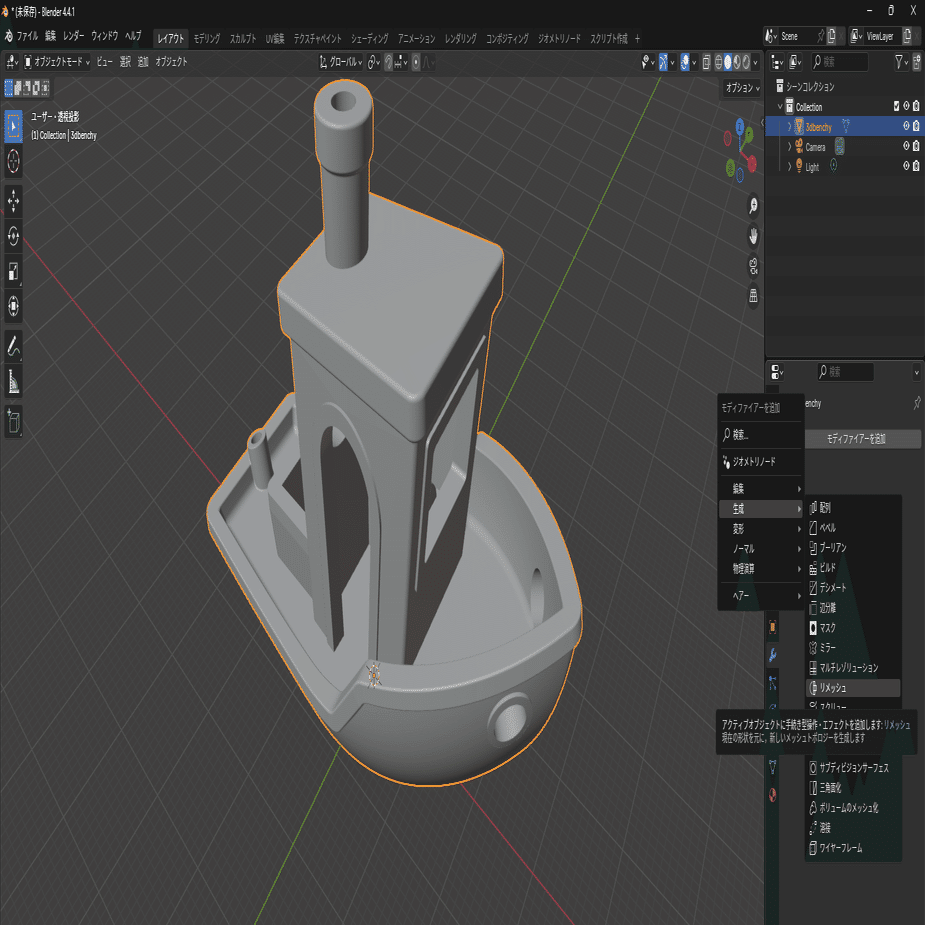Select the Scale tool

point(13,271)
